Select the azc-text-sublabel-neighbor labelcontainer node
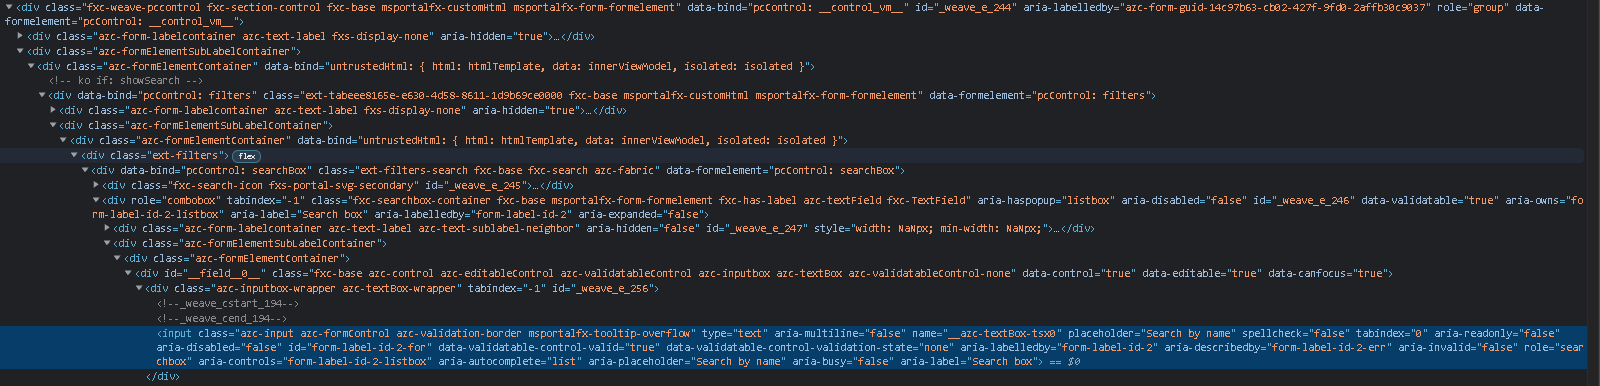The width and height of the screenshot is (1600, 386). coord(604,229)
